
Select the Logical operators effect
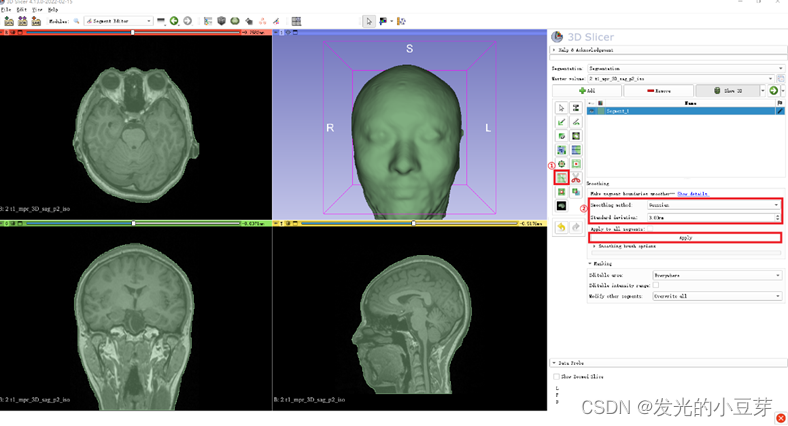pyautogui.click(x=576, y=192)
